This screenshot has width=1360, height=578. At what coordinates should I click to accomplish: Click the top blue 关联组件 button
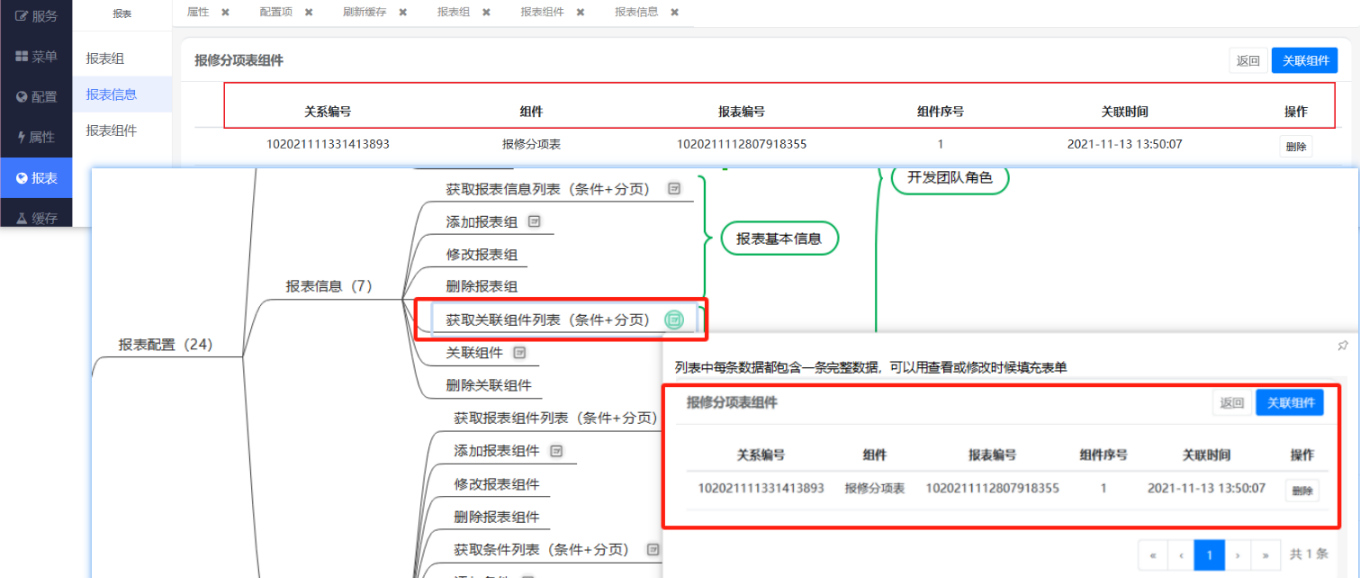coord(1305,60)
